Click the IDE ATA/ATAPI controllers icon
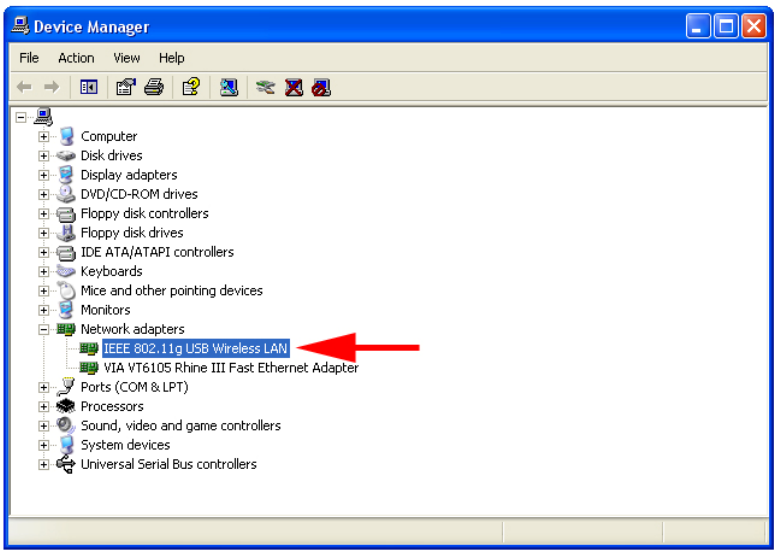The image size is (780, 557). 66,253
